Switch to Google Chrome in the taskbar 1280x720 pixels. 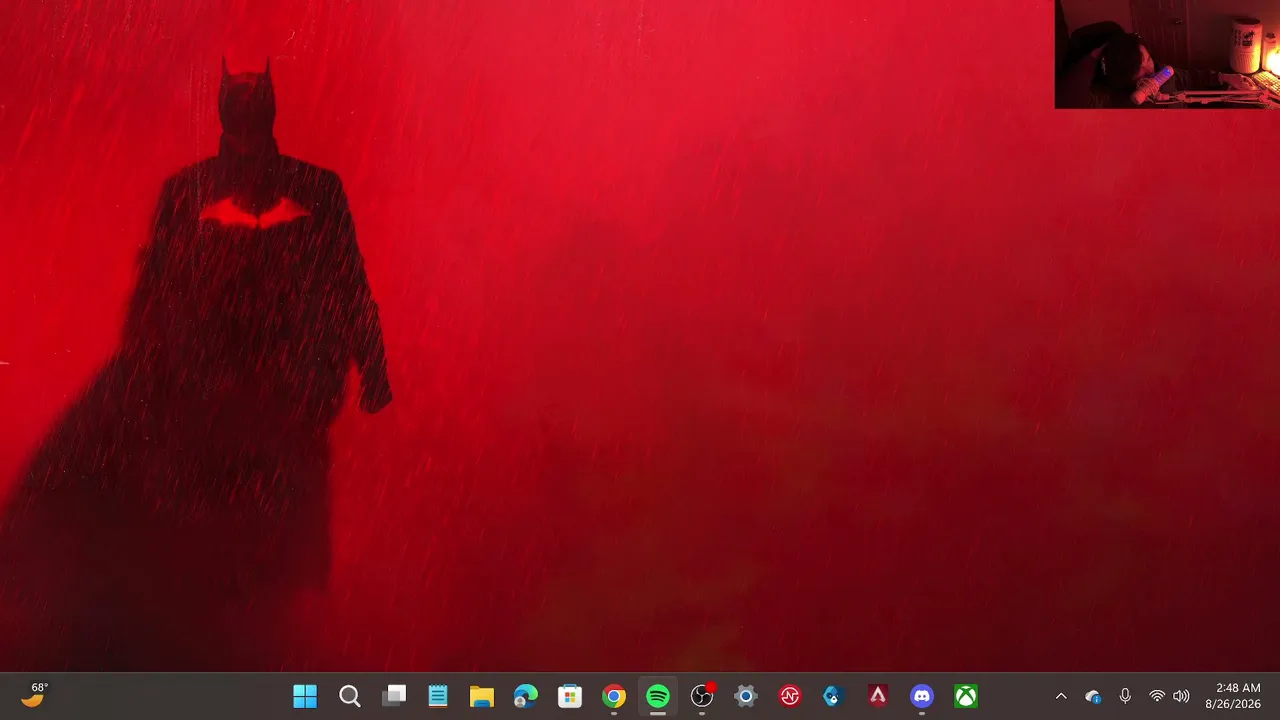614,696
